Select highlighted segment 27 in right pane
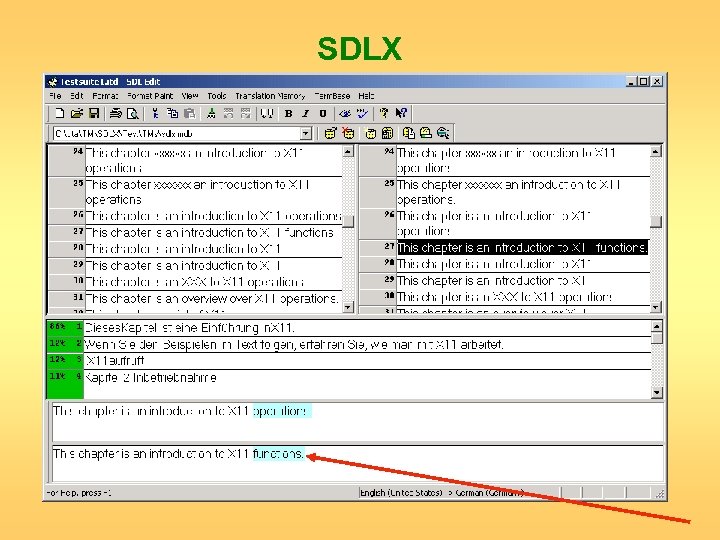 523,248
